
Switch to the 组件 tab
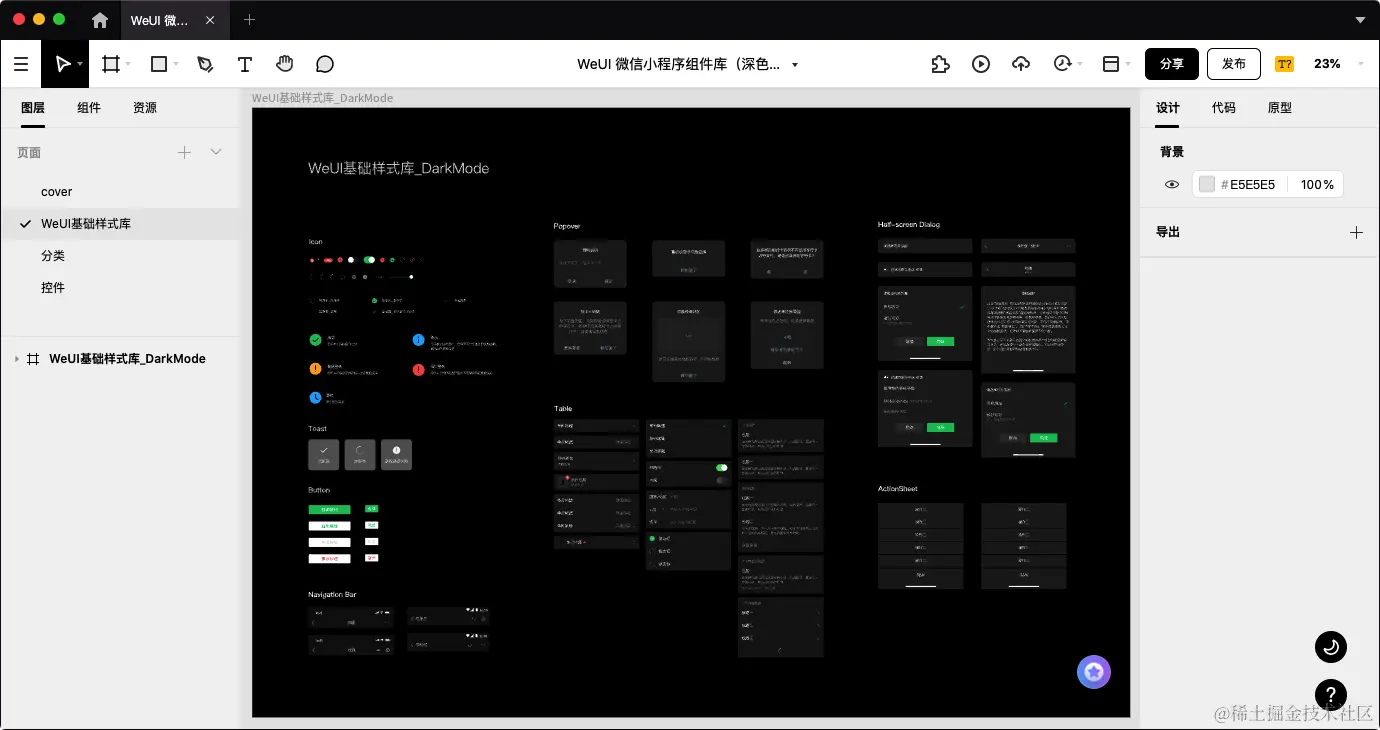pos(89,107)
